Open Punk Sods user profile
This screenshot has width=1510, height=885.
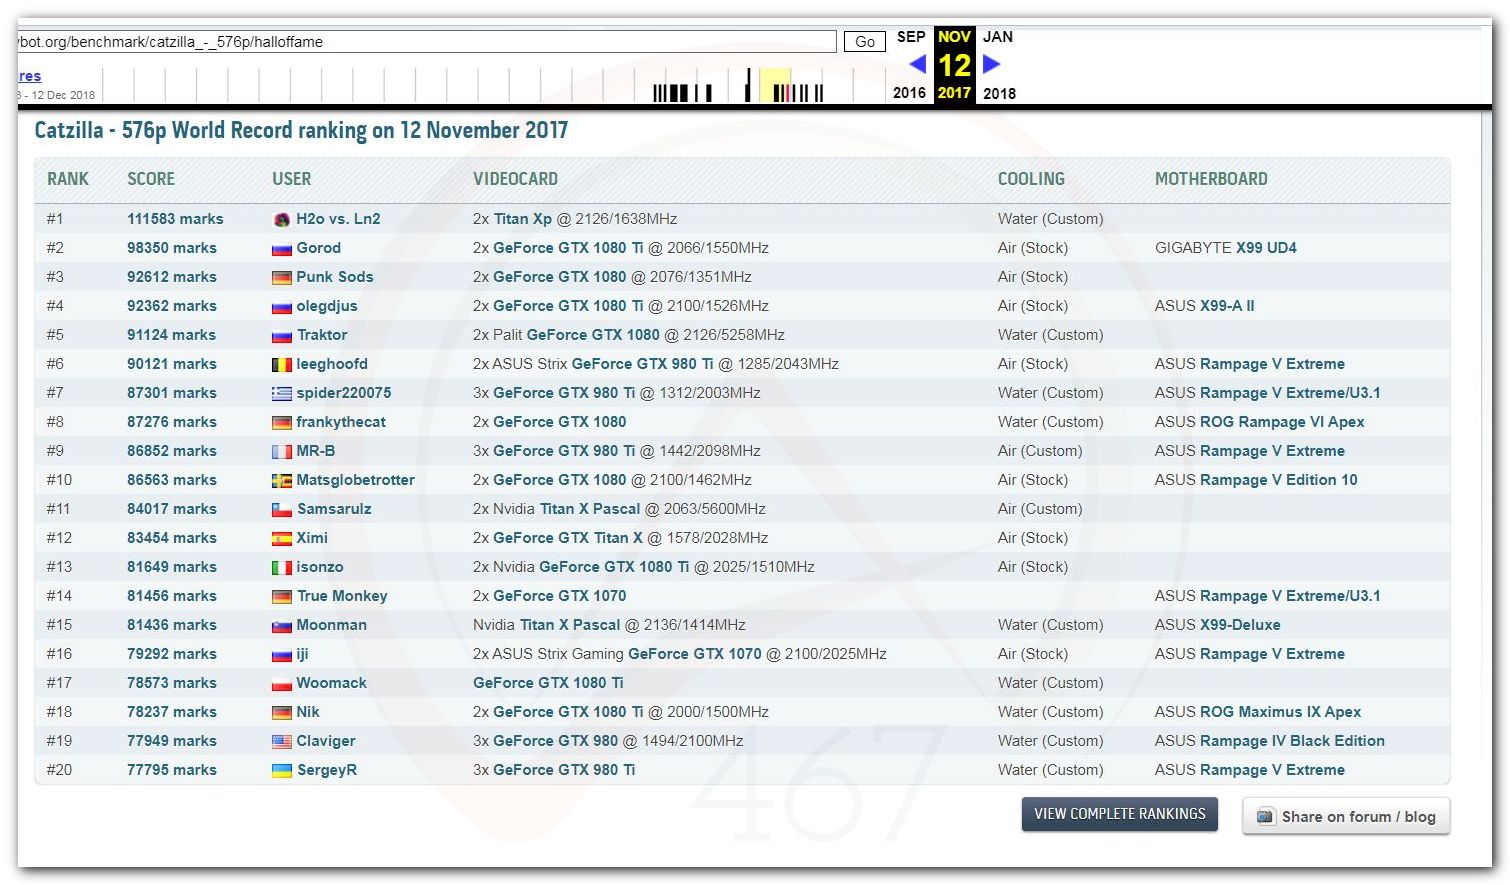point(335,277)
